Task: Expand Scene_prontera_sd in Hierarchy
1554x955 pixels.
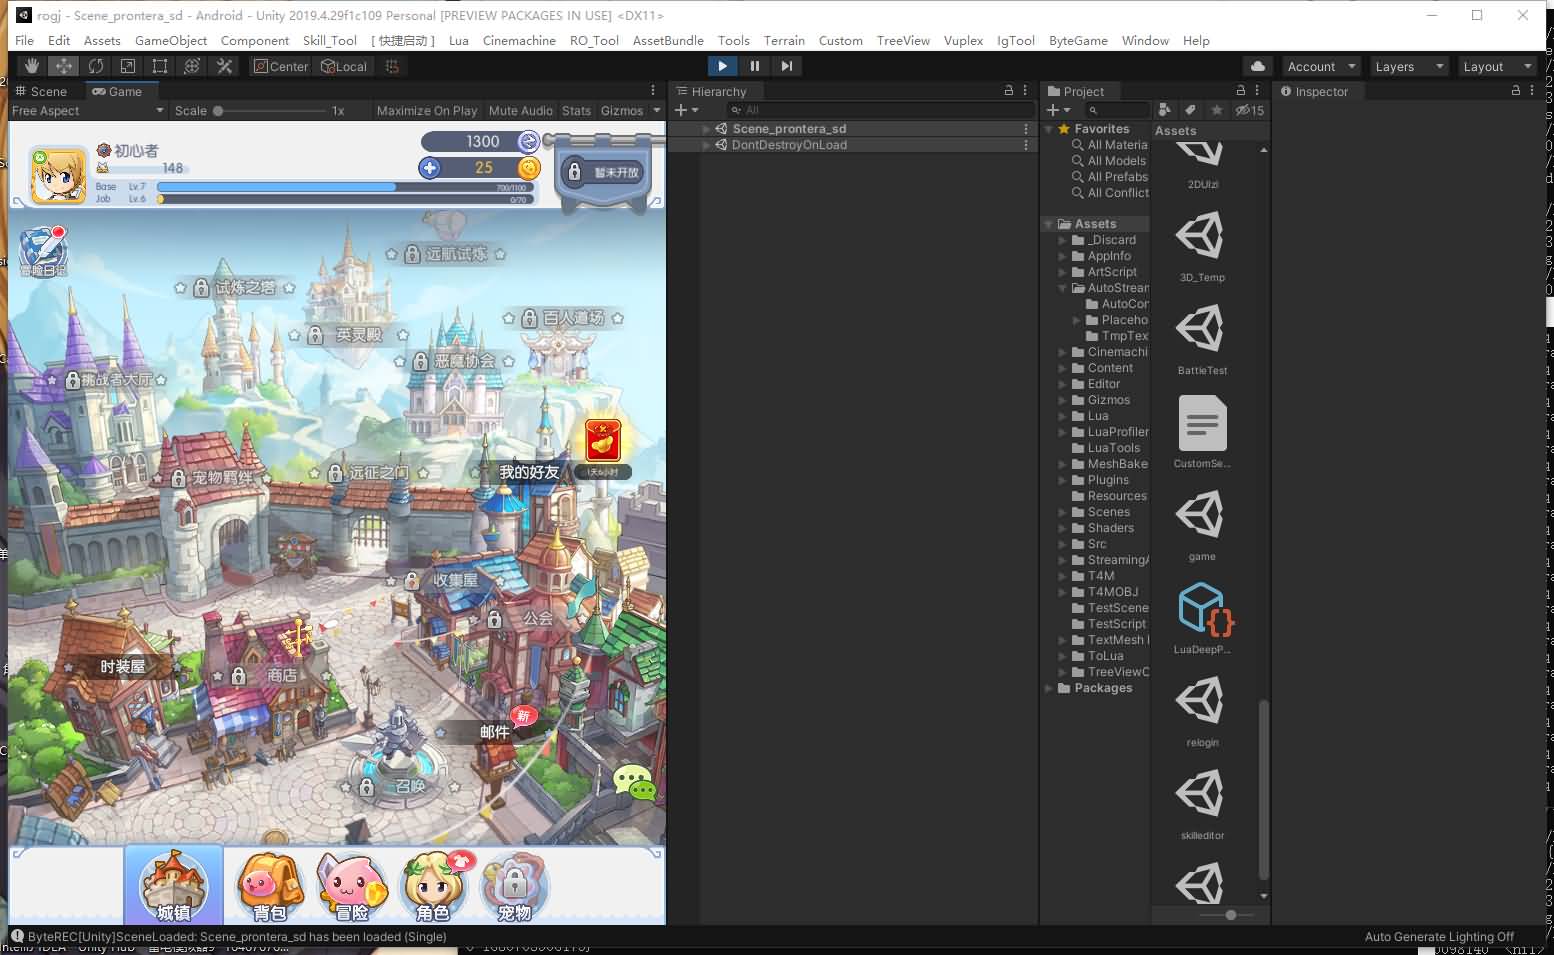Action: [706, 129]
